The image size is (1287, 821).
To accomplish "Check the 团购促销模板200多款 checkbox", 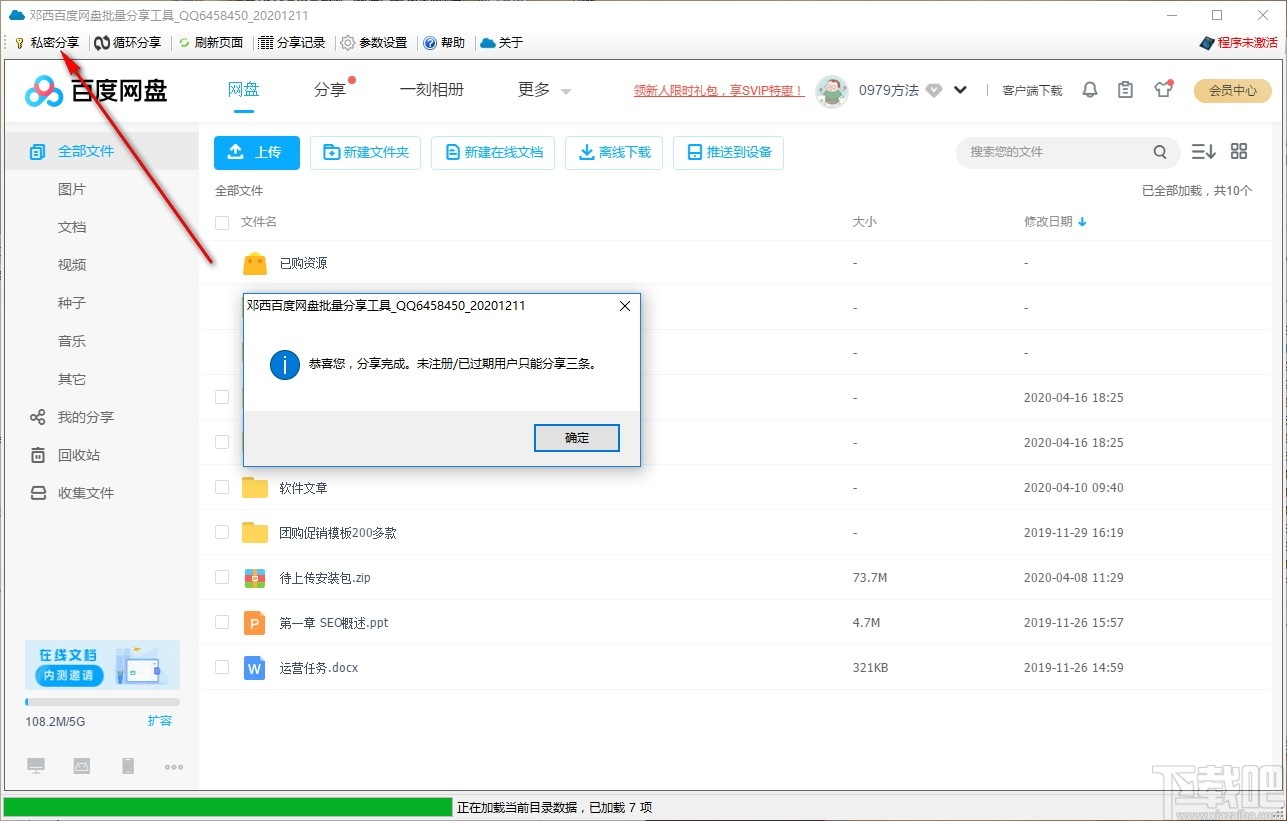I will [222, 532].
